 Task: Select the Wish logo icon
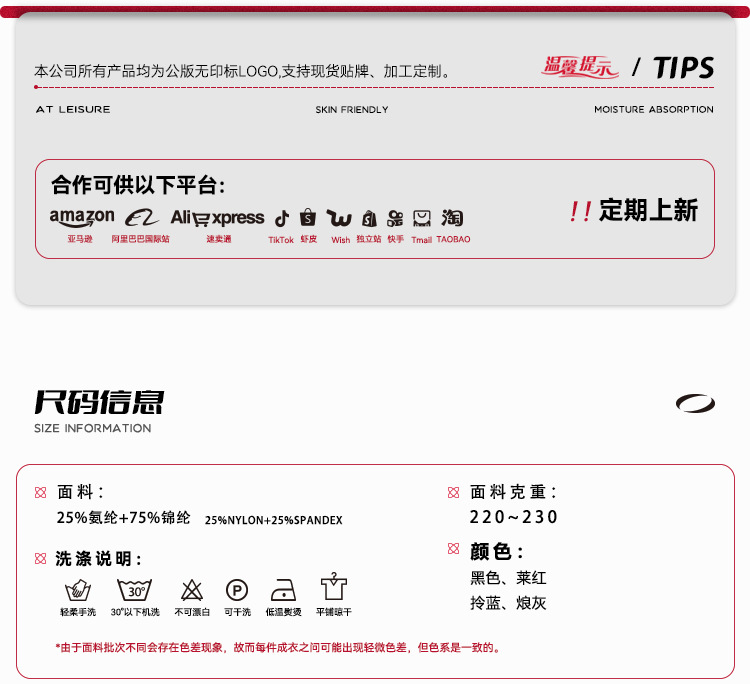[339, 218]
